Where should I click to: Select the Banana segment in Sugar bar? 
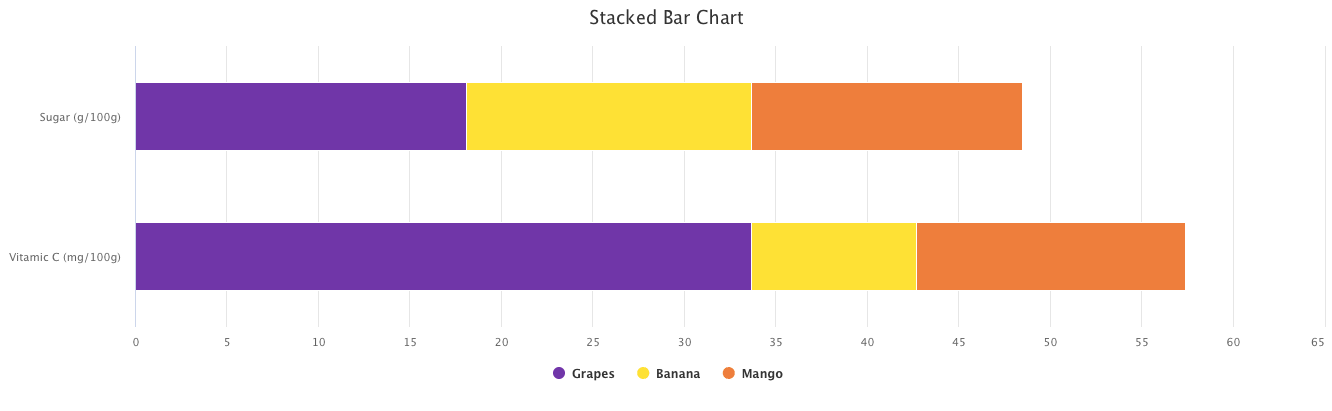coord(609,117)
